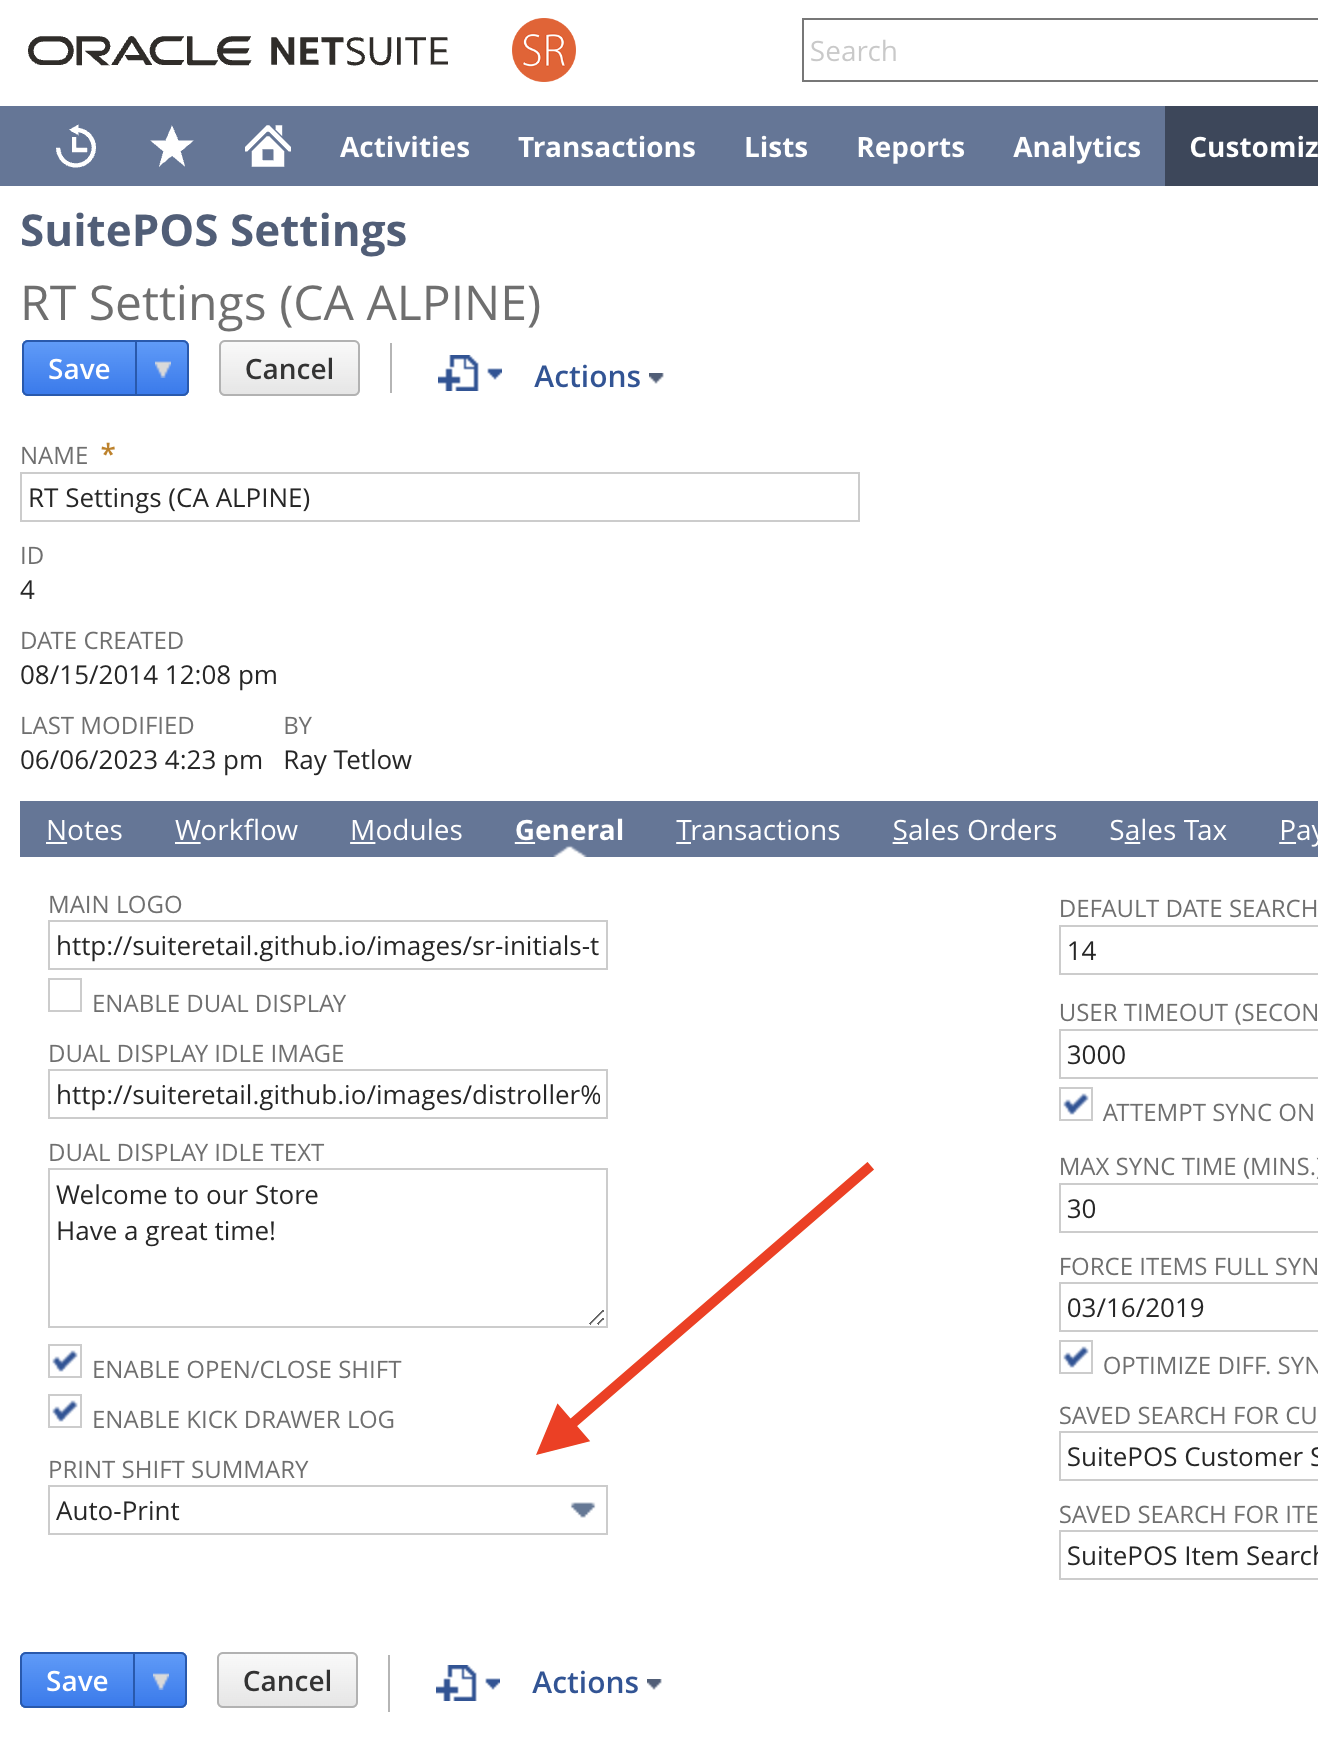
Task: Open the Print Shift Summary dropdown
Action: 328,1510
